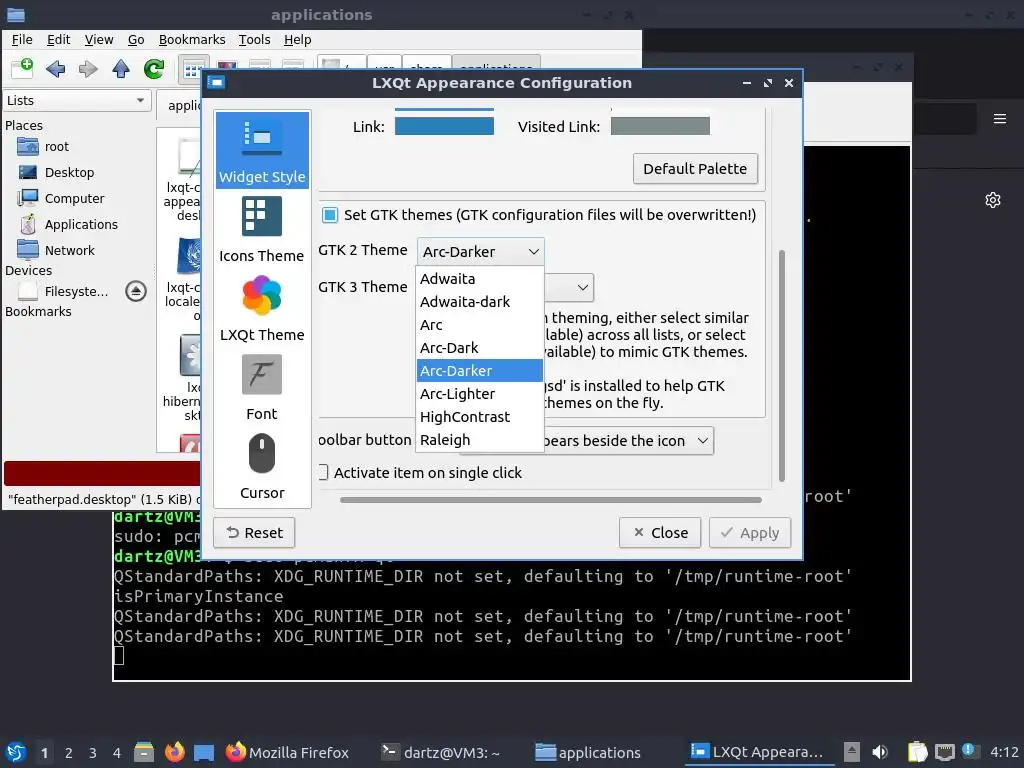Image resolution: width=1024 pixels, height=768 pixels.
Task: Click Link color swatch
Action: click(444, 126)
